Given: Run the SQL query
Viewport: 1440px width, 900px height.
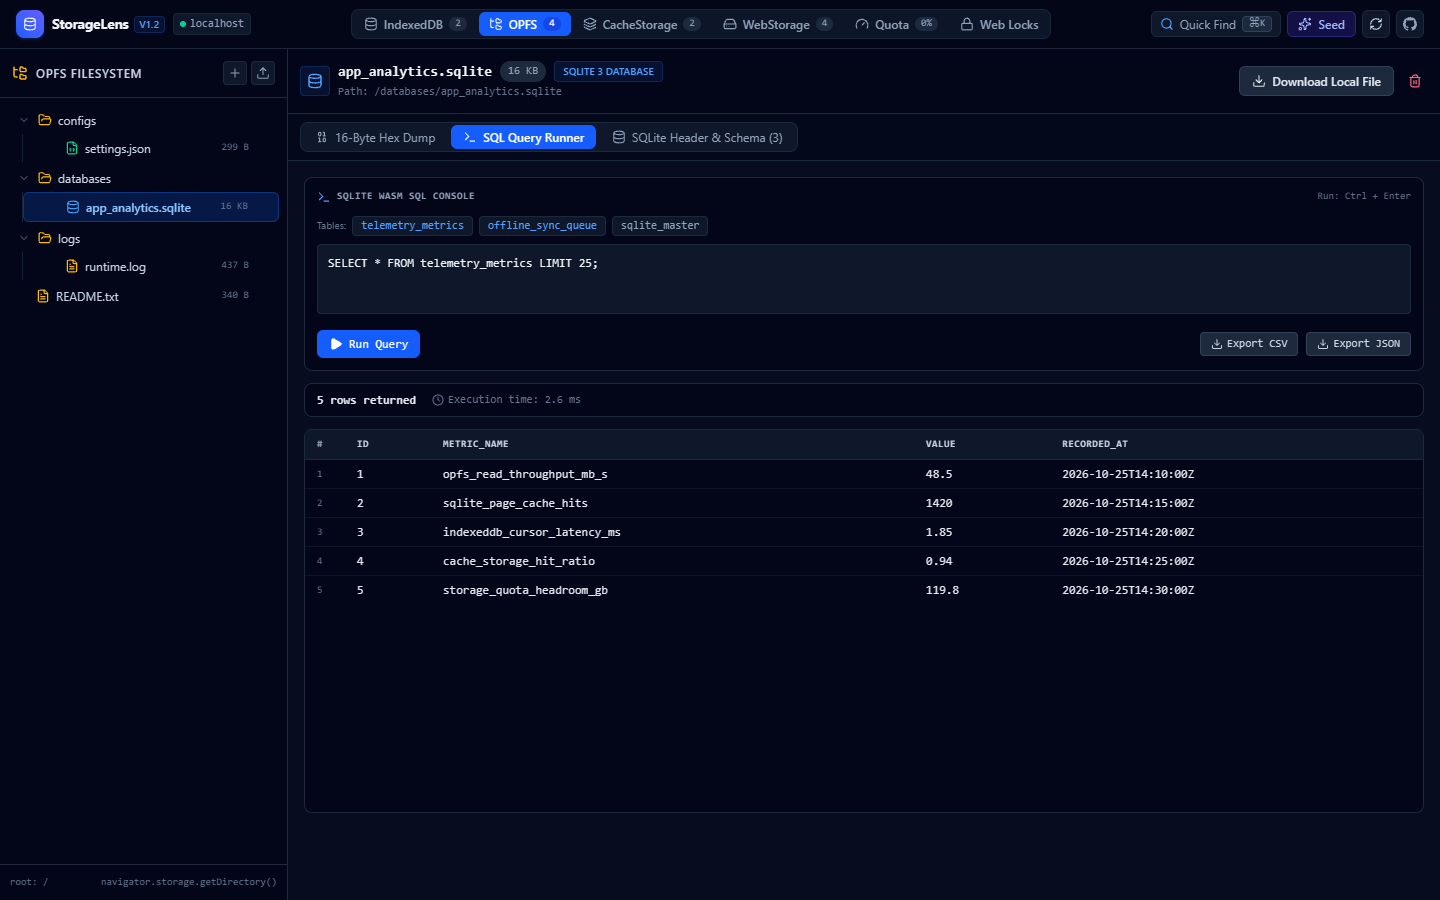Looking at the screenshot, I should [368, 344].
